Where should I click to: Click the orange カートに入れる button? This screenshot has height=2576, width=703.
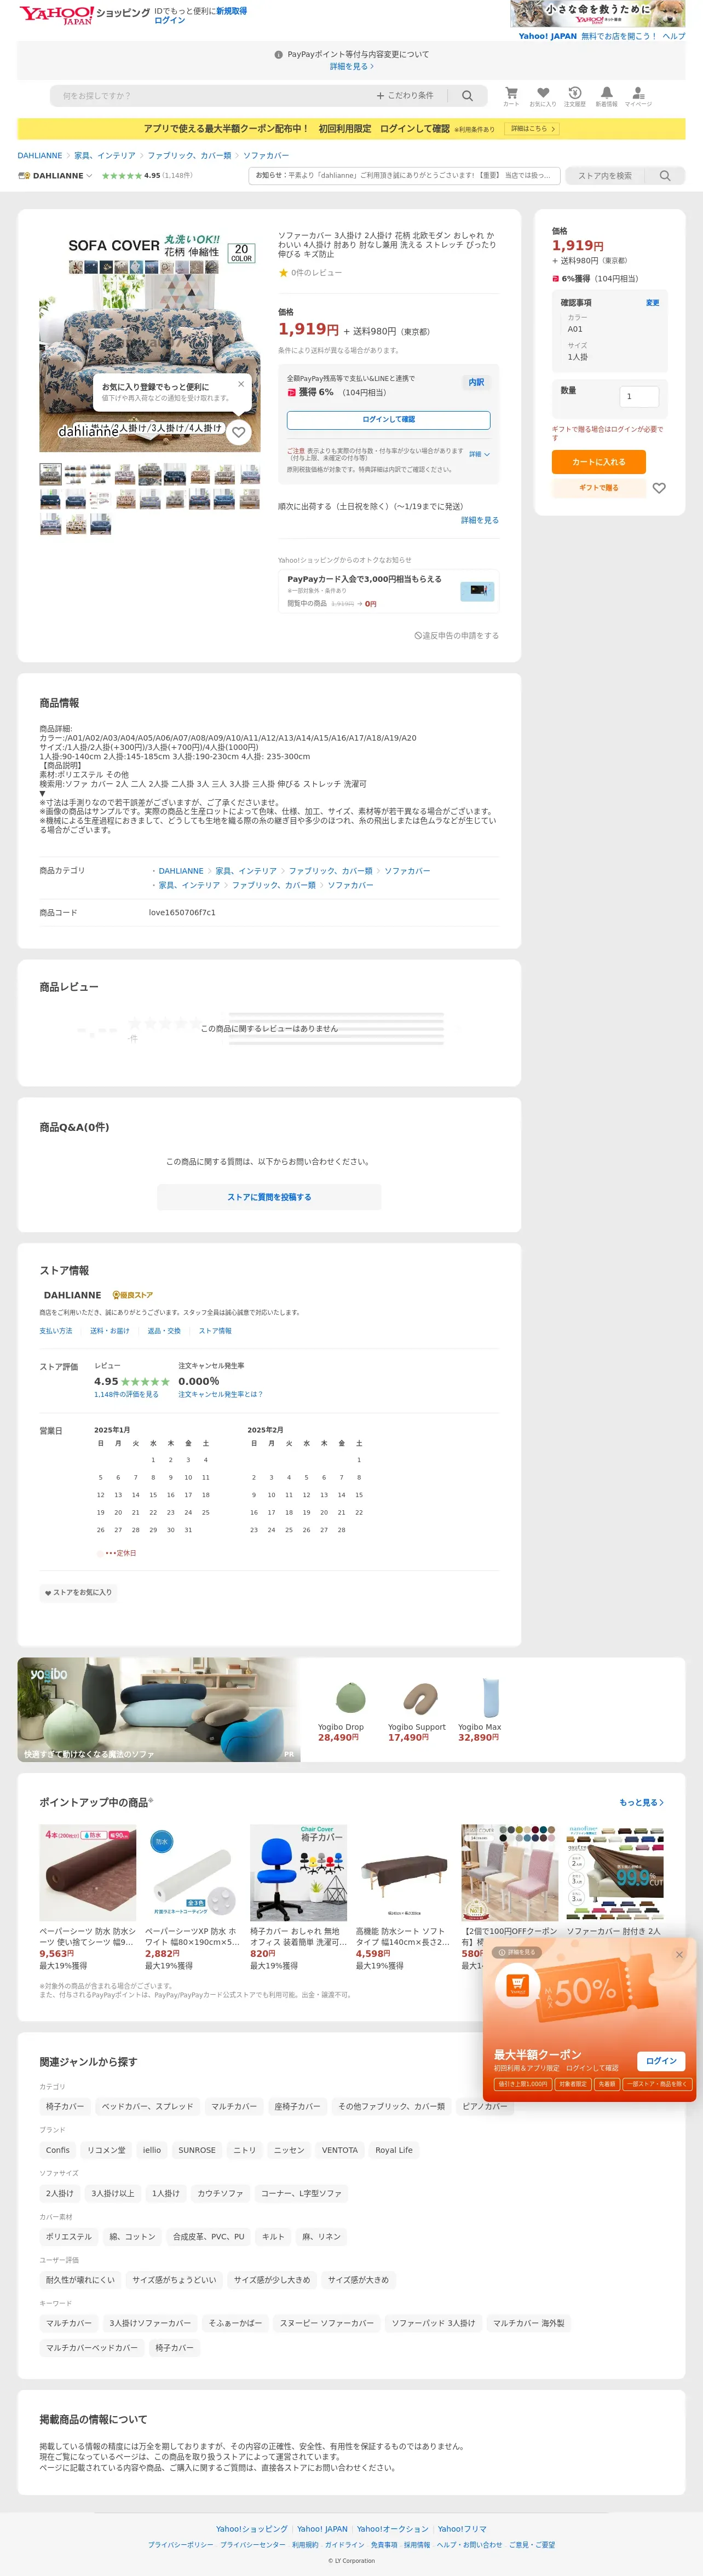[599, 462]
